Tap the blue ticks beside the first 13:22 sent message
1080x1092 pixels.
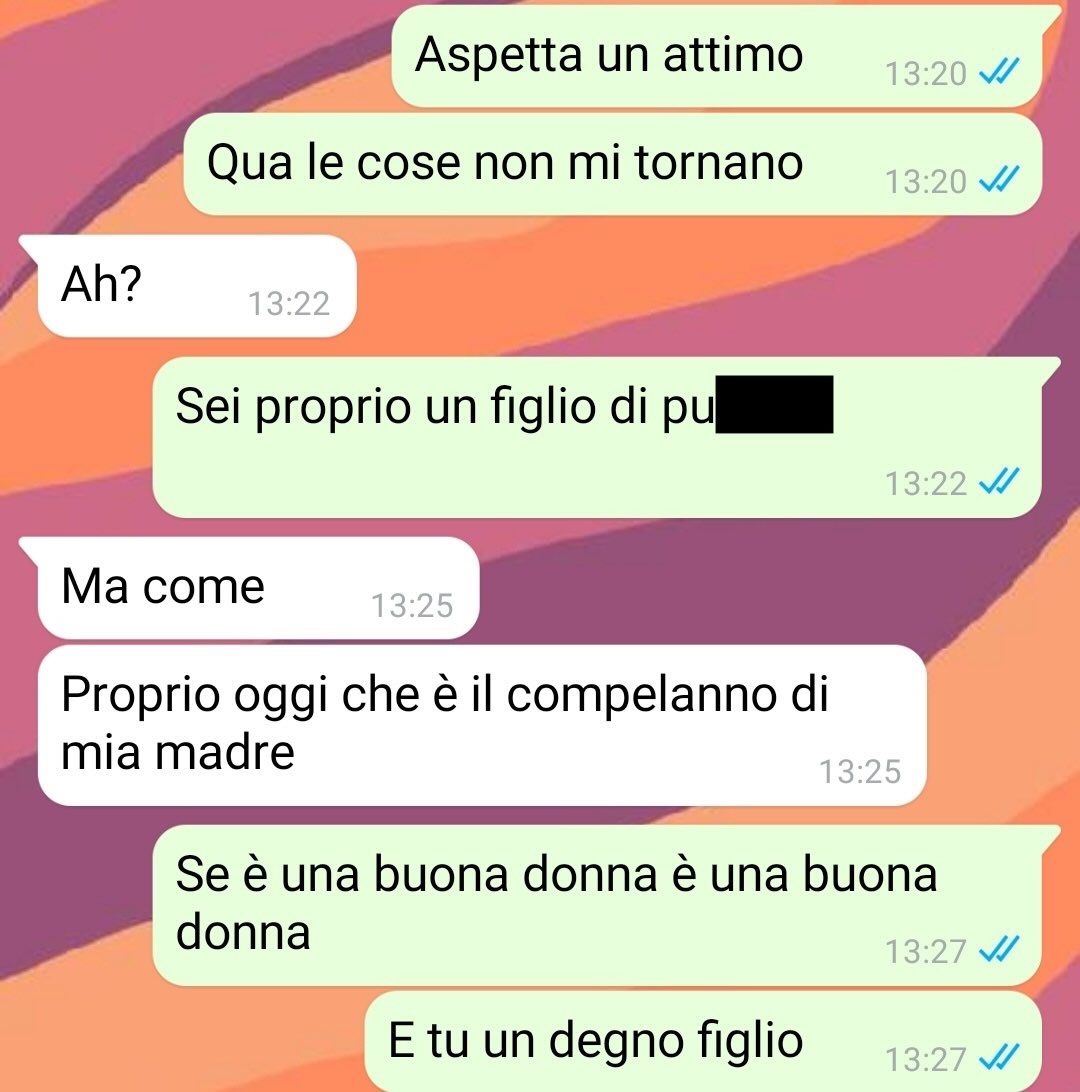point(999,481)
